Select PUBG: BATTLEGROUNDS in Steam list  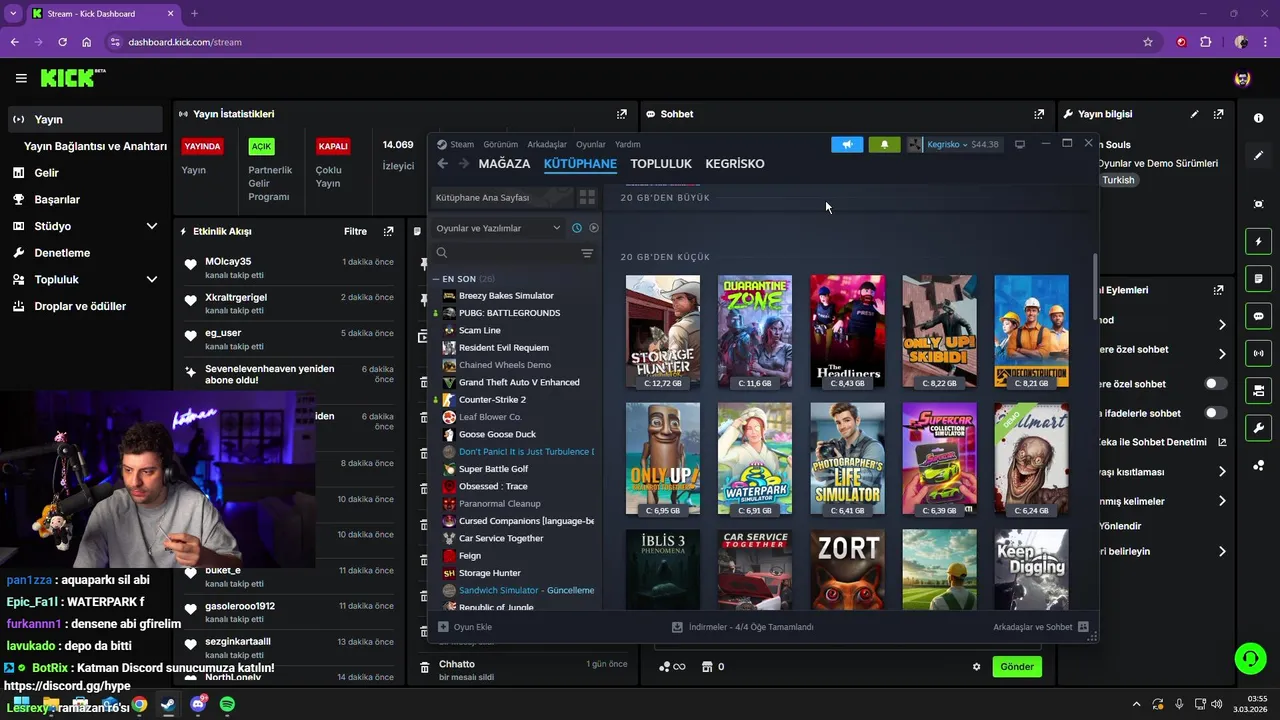509,313
